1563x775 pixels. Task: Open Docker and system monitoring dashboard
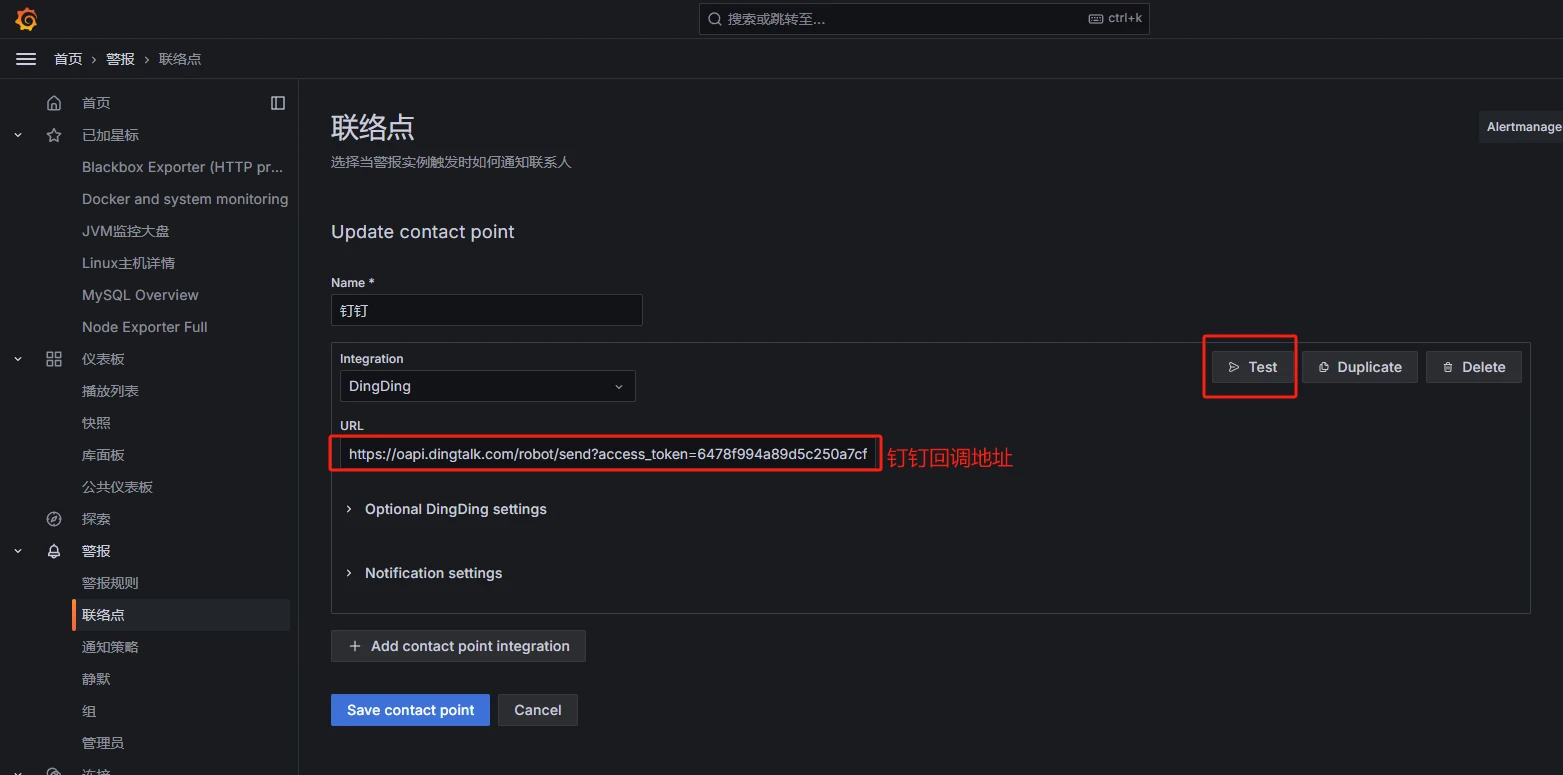click(x=185, y=199)
